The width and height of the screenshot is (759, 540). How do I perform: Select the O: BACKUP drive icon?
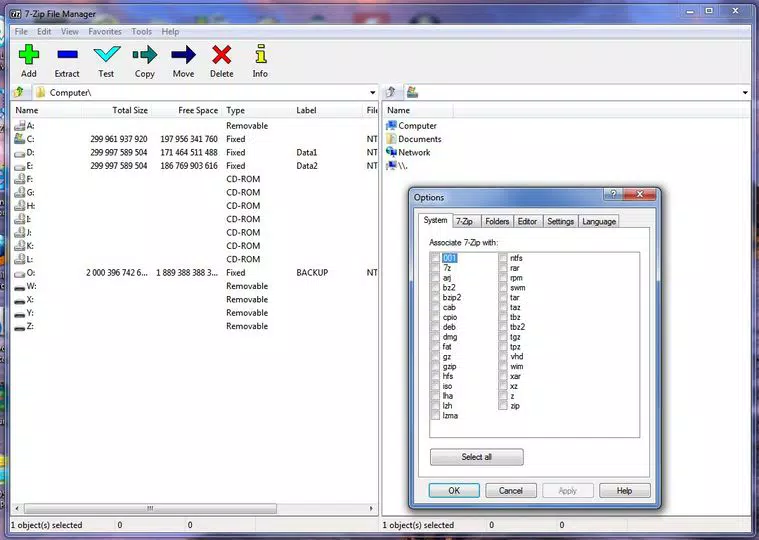(19, 273)
